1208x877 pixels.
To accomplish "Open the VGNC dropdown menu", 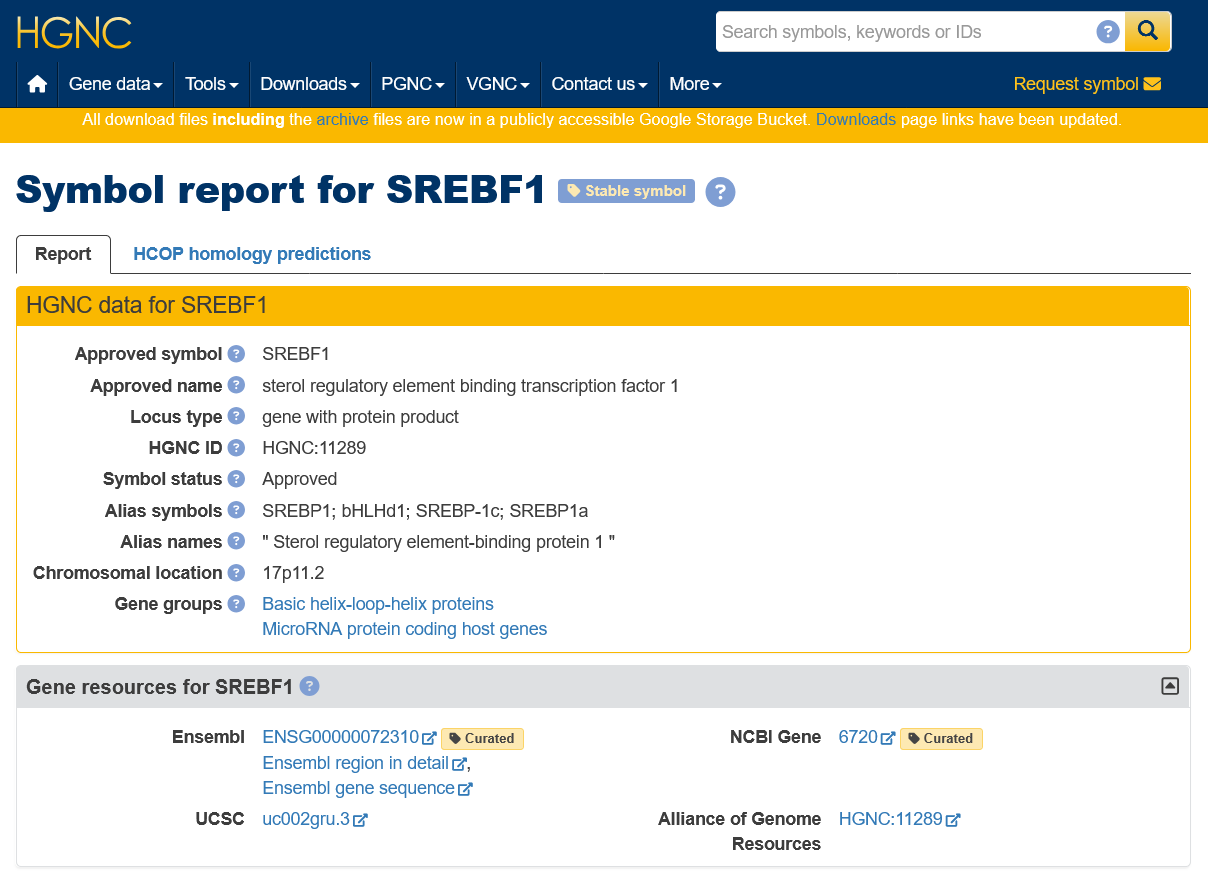I will pyautogui.click(x=498, y=84).
